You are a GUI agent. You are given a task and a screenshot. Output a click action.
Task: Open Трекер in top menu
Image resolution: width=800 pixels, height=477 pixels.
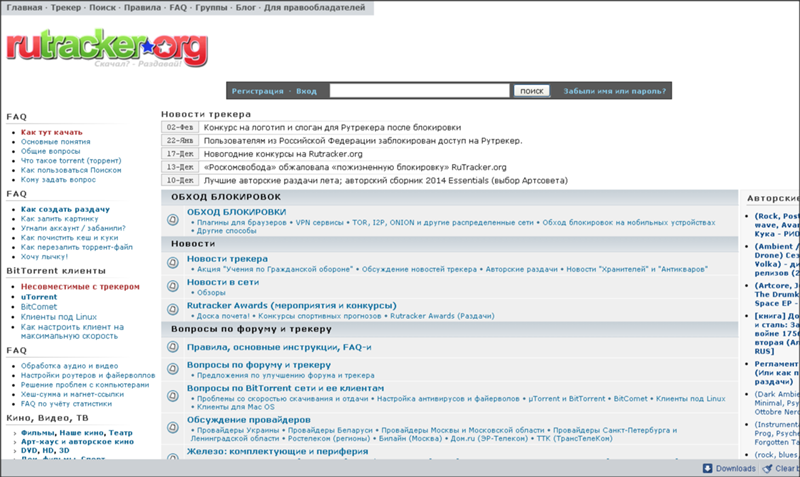(x=66, y=8)
